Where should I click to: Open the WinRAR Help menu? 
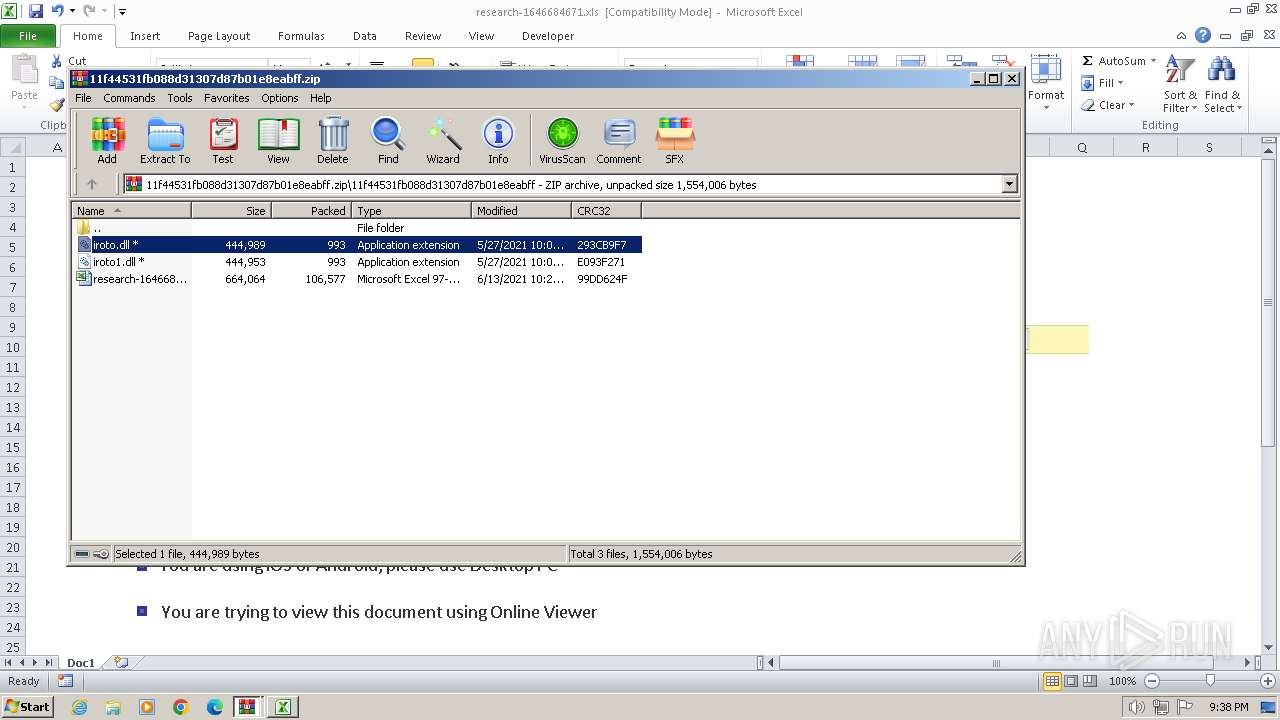321,98
